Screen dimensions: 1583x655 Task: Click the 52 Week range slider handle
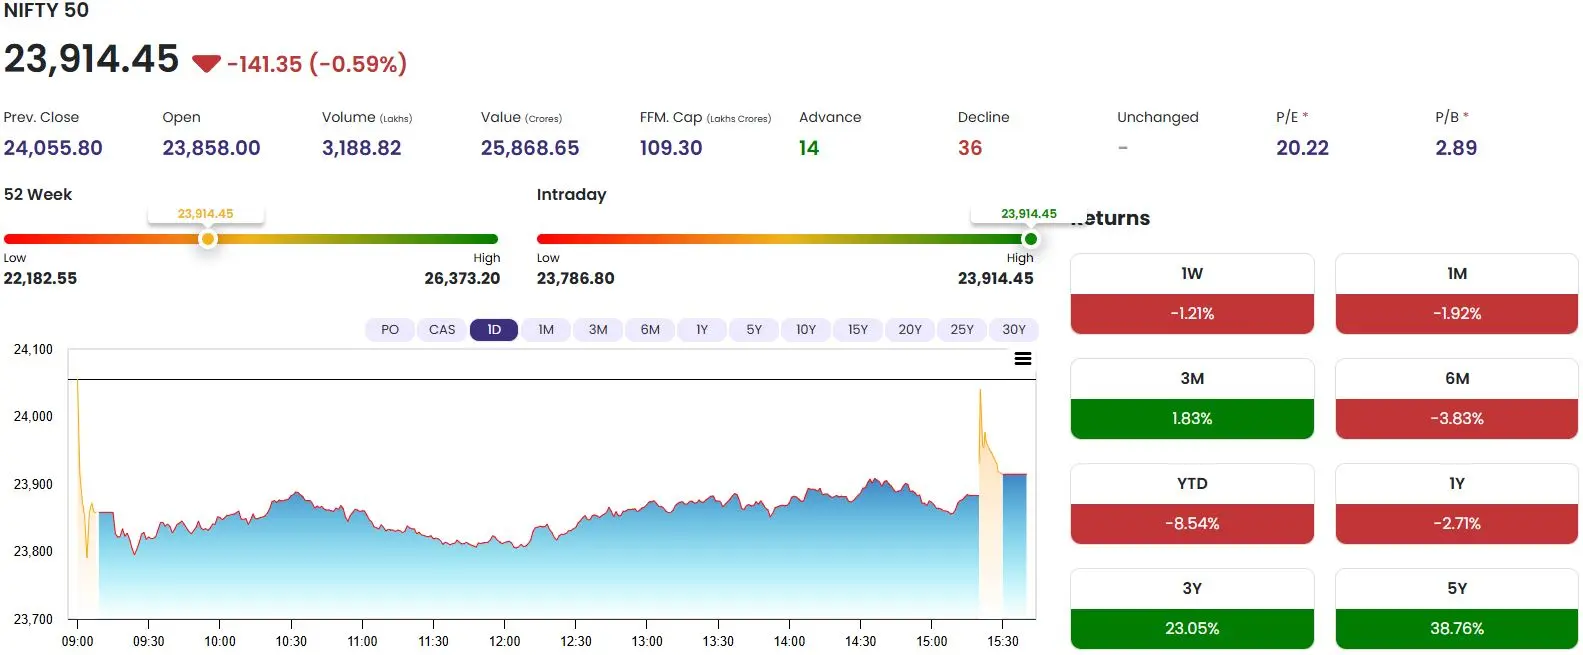coord(208,239)
